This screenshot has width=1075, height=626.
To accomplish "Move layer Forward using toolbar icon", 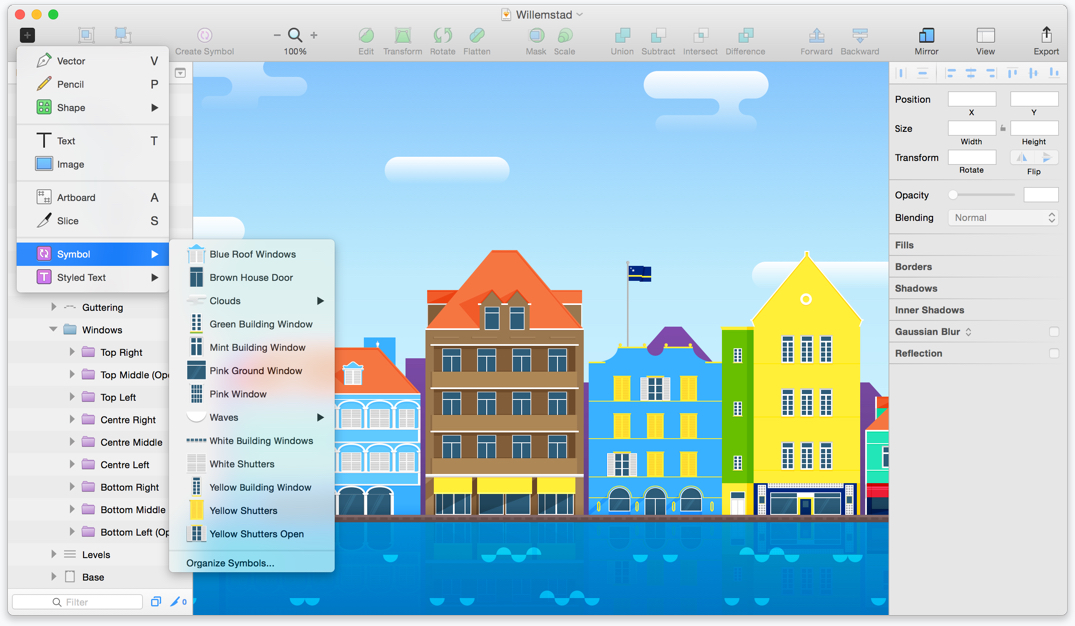I will point(816,36).
